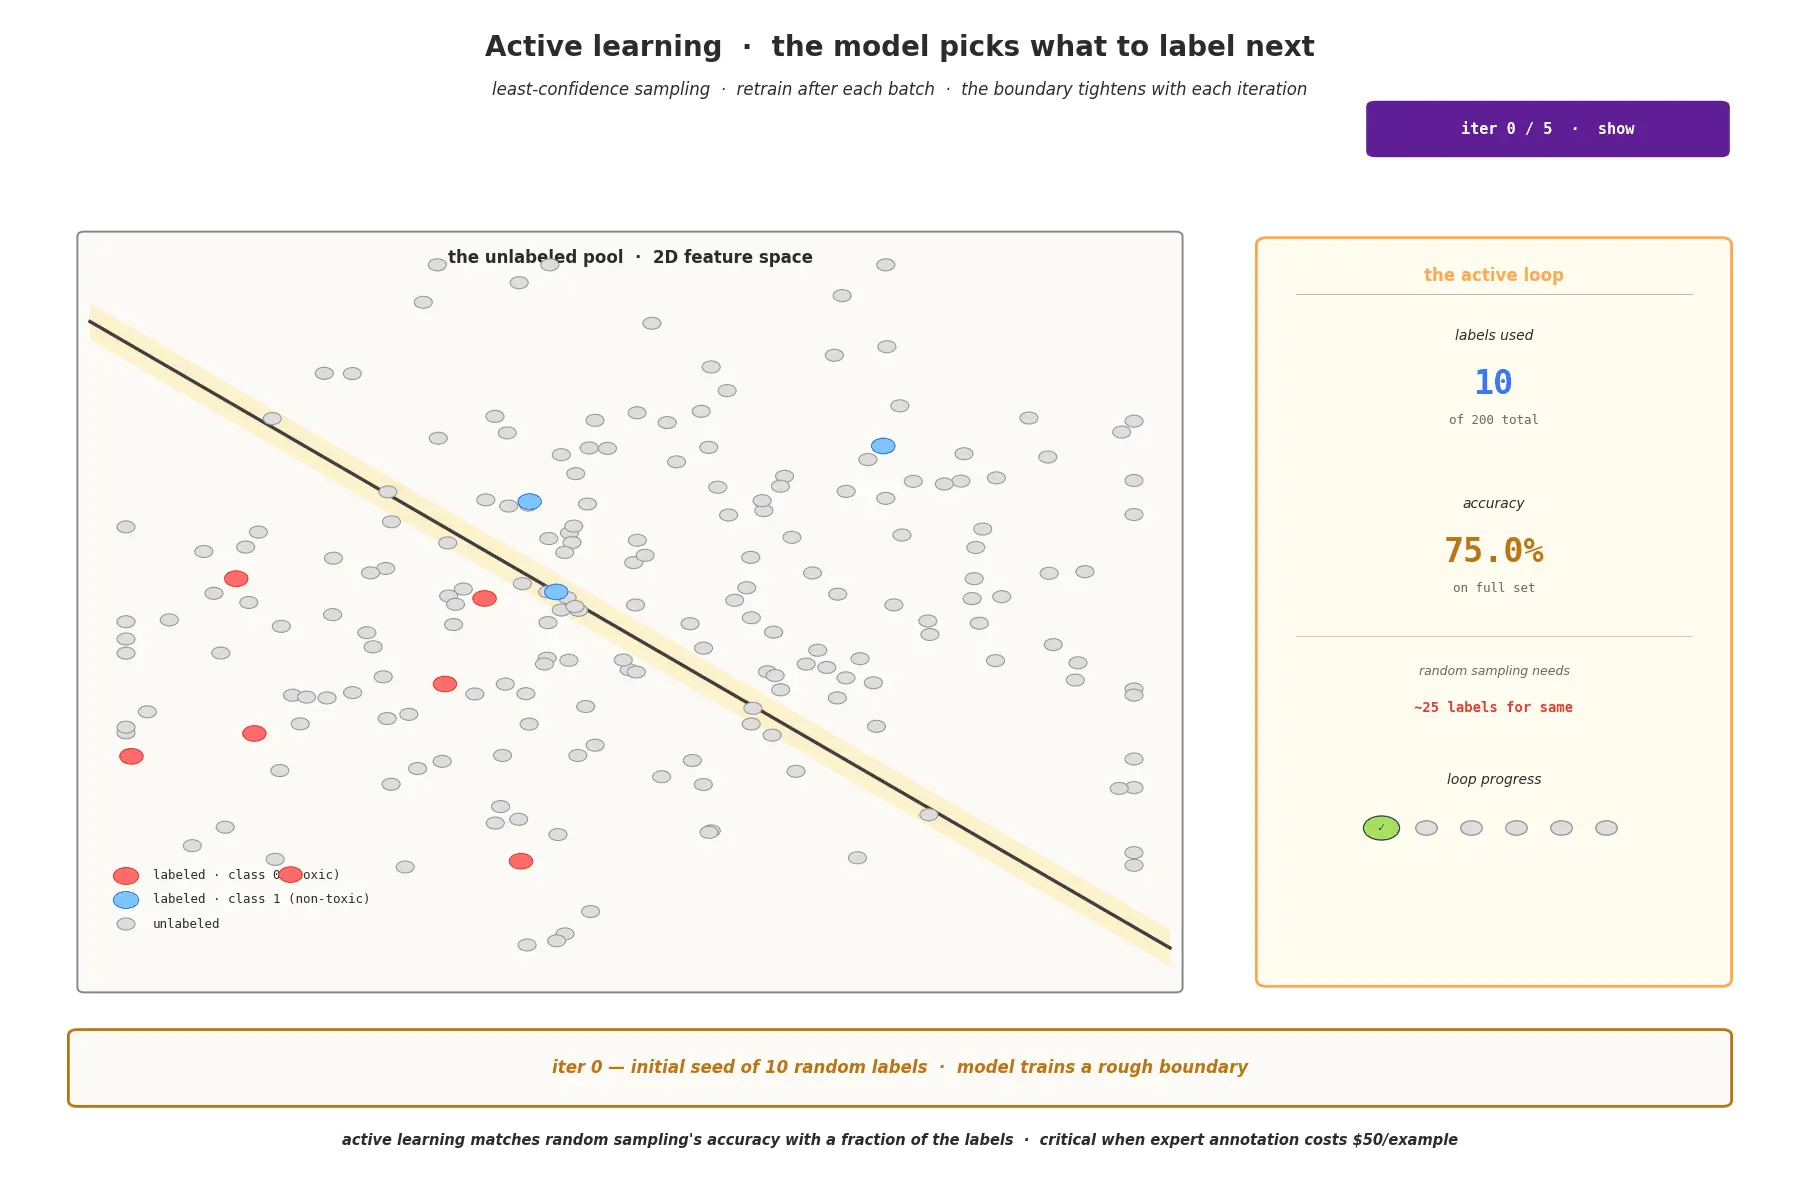Click the purple iter 0 / 5 show button
The width and height of the screenshot is (1800, 1200).
(1547, 129)
